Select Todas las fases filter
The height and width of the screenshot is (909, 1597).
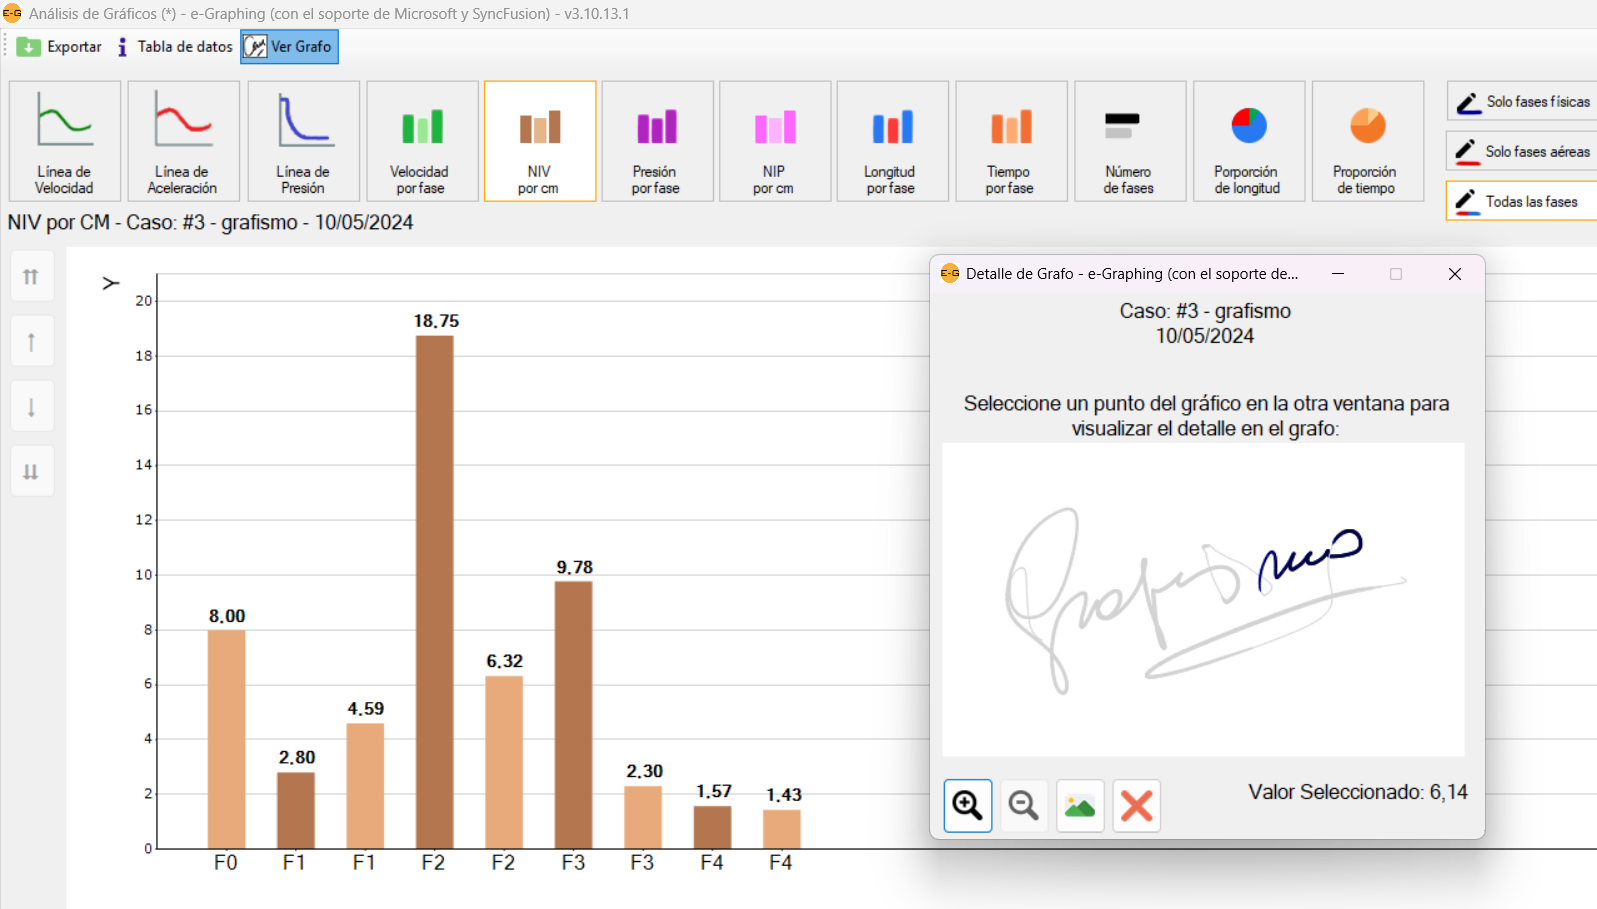point(1522,202)
